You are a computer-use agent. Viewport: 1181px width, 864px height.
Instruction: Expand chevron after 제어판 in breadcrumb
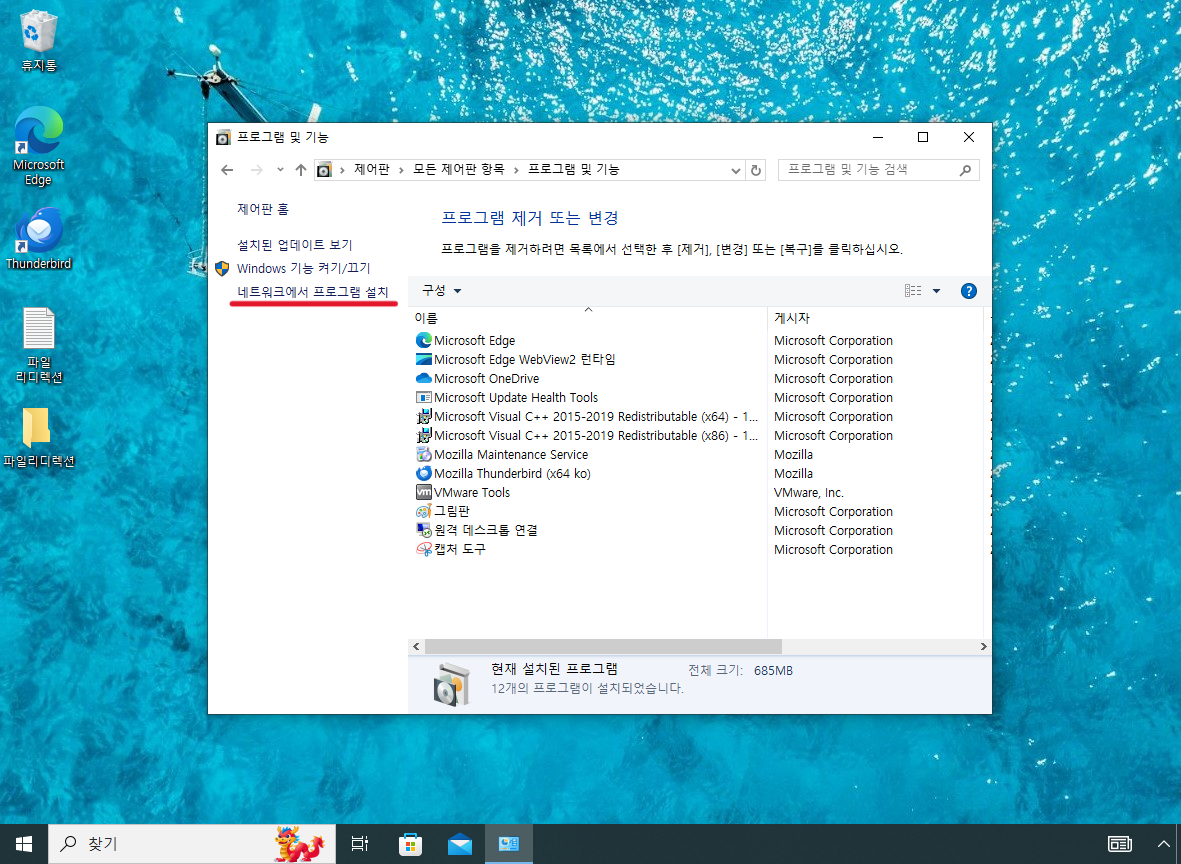click(401, 170)
